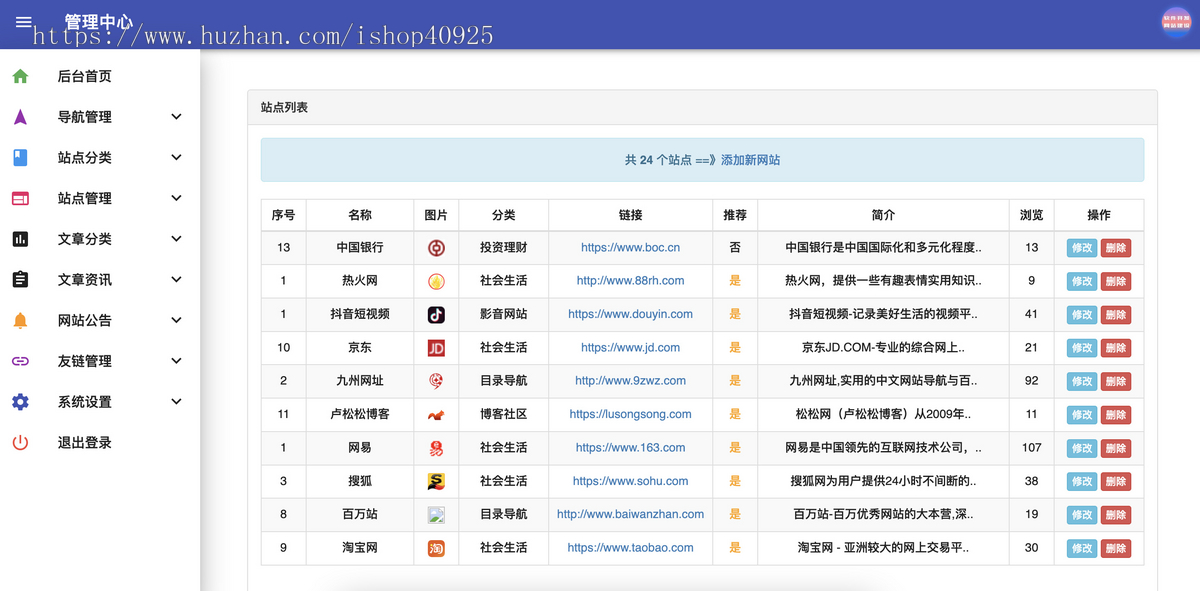Expand the 站点管理 chevron
This screenshot has width=1200, height=591.
pos(177,198)
